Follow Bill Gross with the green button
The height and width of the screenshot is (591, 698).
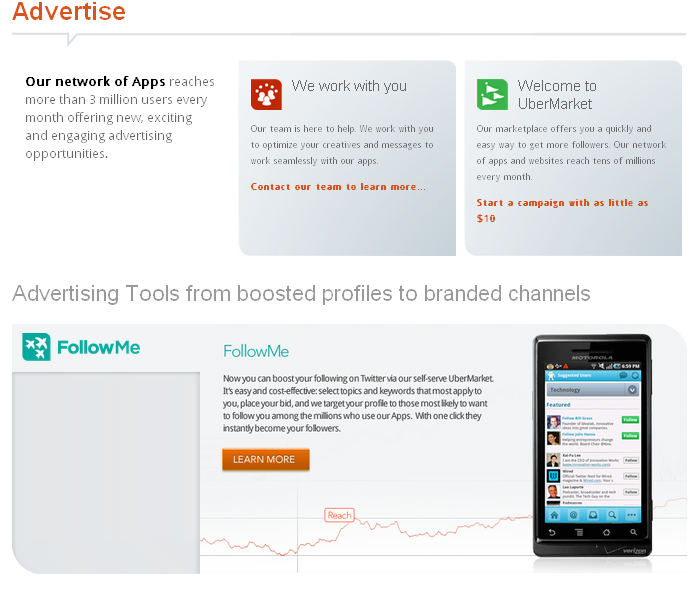tap(630, 420)
